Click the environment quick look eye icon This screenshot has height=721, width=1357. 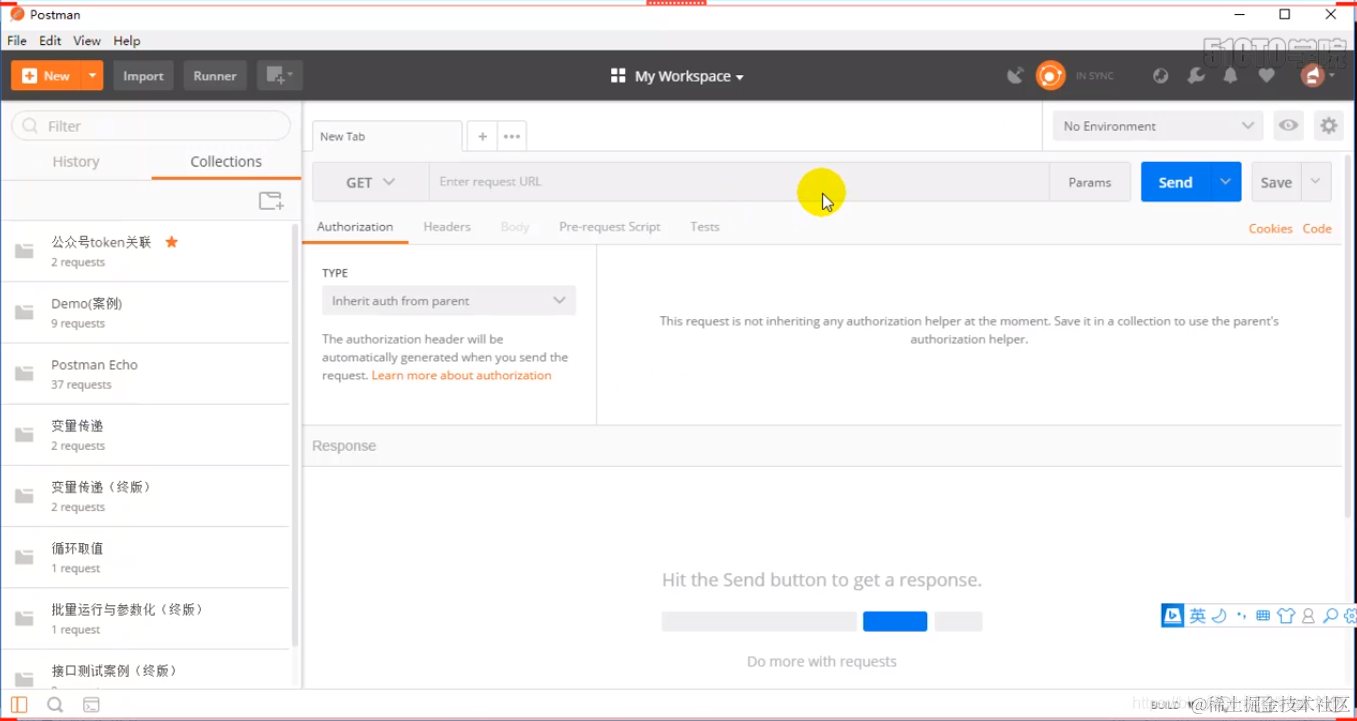(x=1288, y=126)
